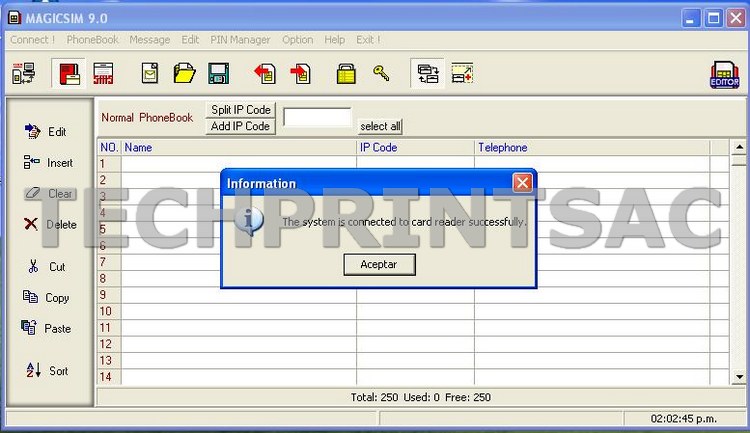Open the Edit menu in menu bar
This screenshot has width=750, height=433.
pyautogui.click(x=190, y=40)
